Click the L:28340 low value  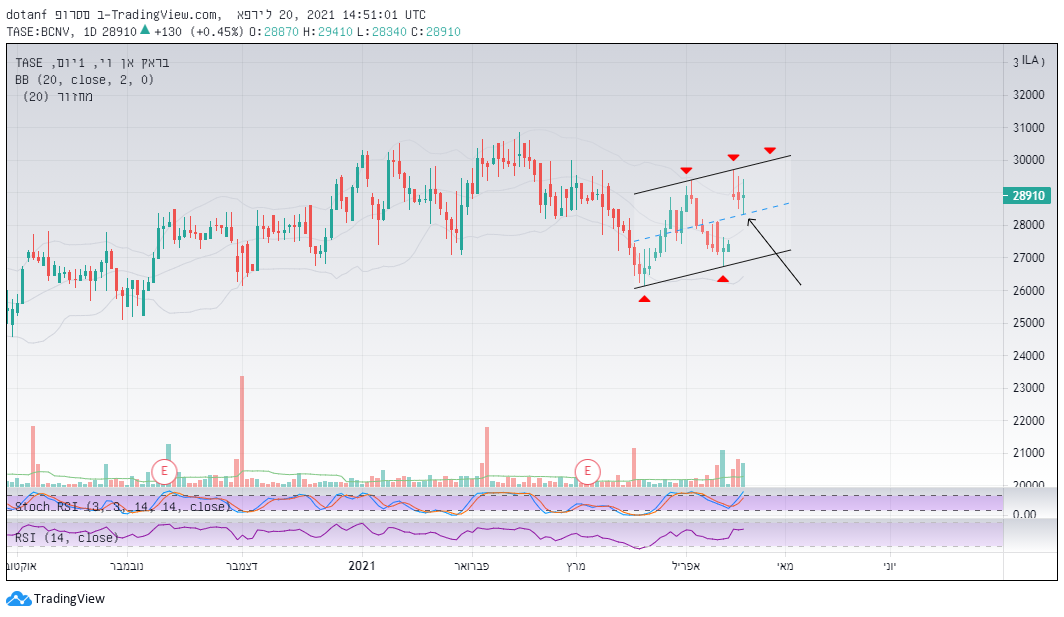pyautogui.click(x=382, y=32)
